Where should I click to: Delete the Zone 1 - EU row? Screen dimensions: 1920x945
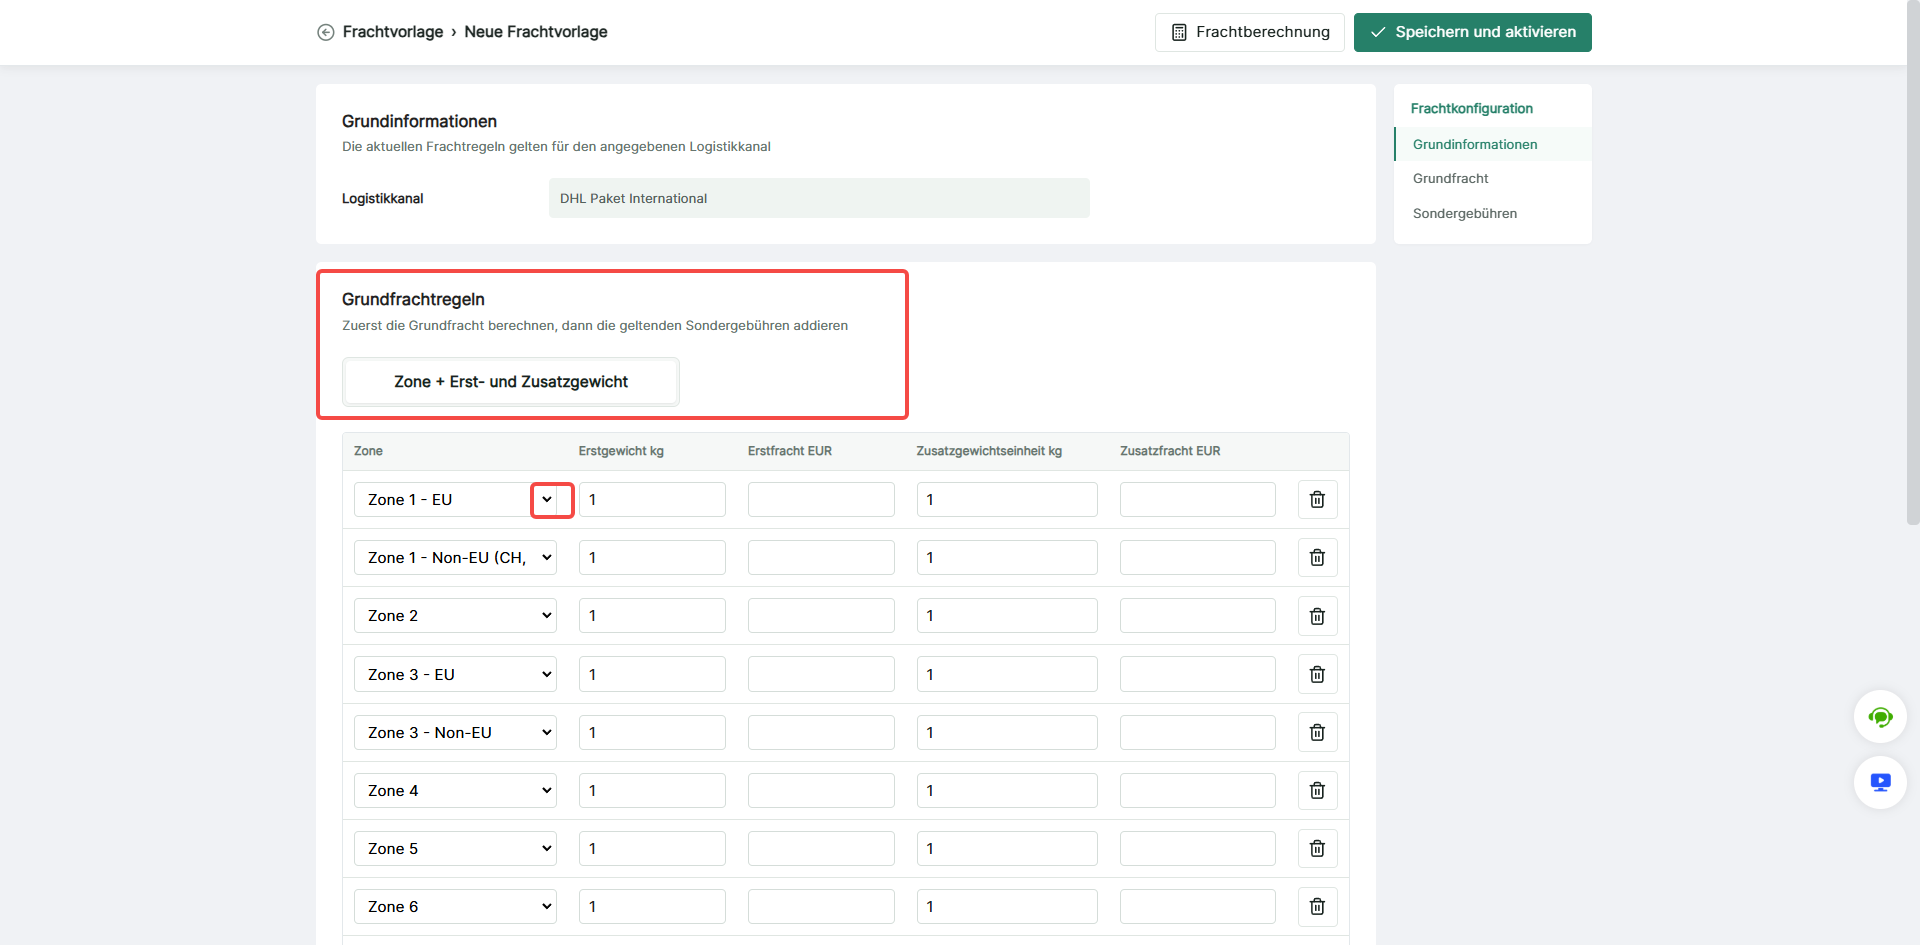coord(1317,500)
